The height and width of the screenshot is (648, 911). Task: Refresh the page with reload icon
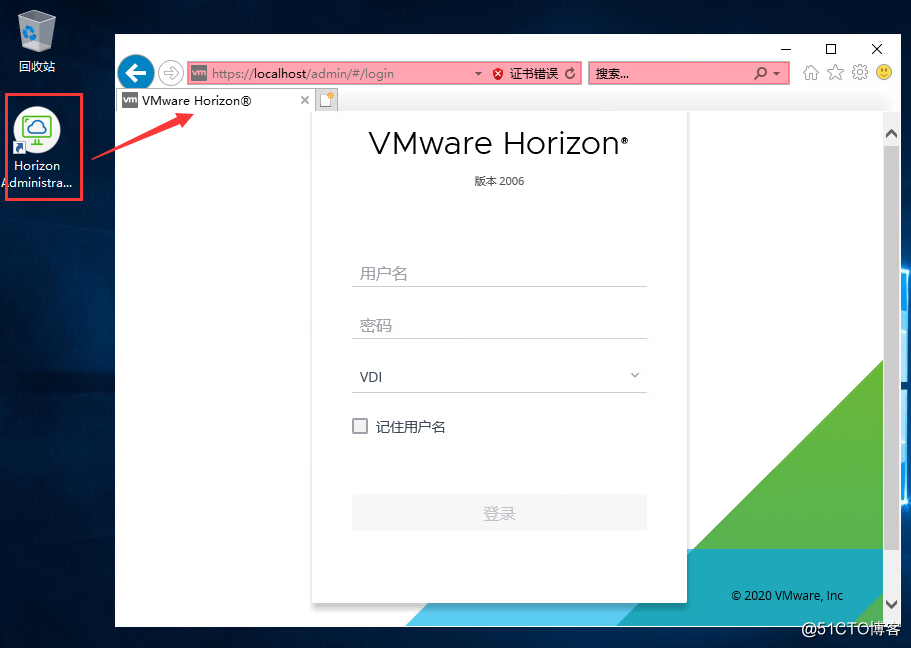click(571, 73)
